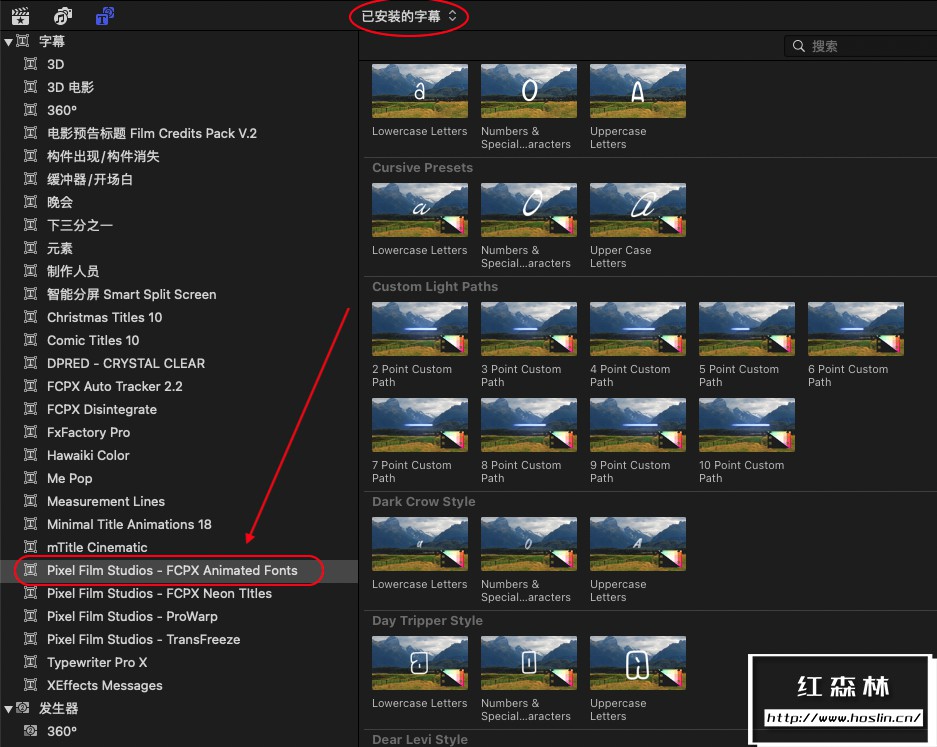Select Typewriter Pro X category
This screenshot has height=747, width=937.
coord(97,662)
